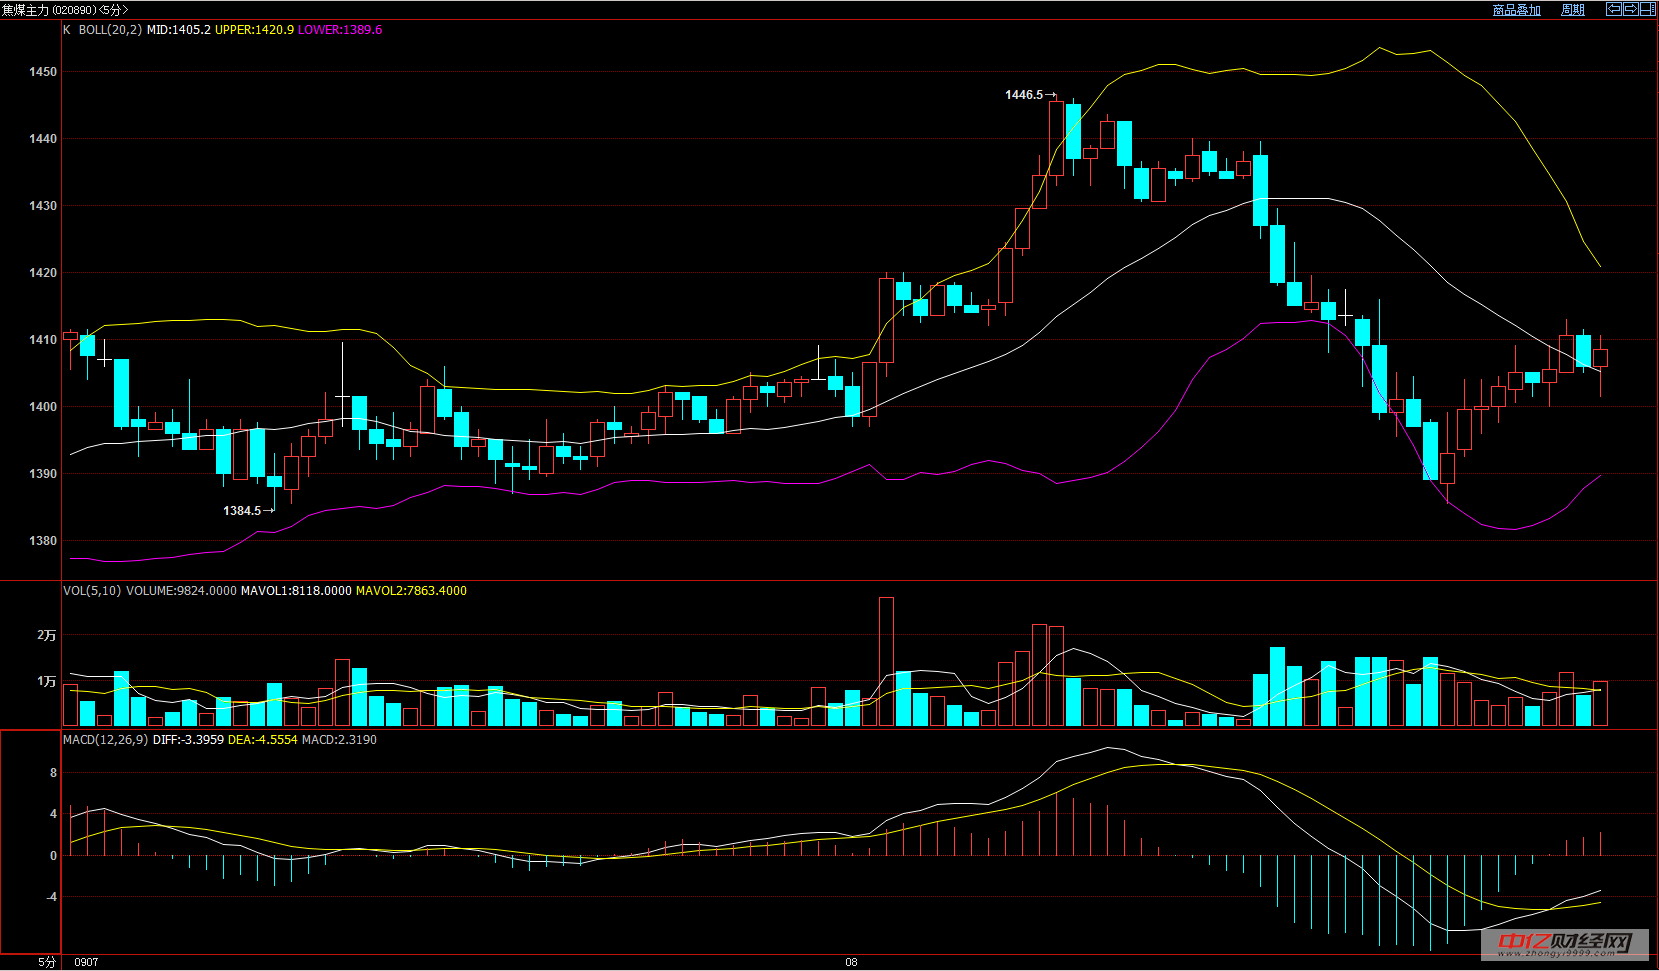Viewport: 1659px width, 971px height.
Task: Click the MAVOL2:7863.4000 volume average label
Action: tap(411, 591)
